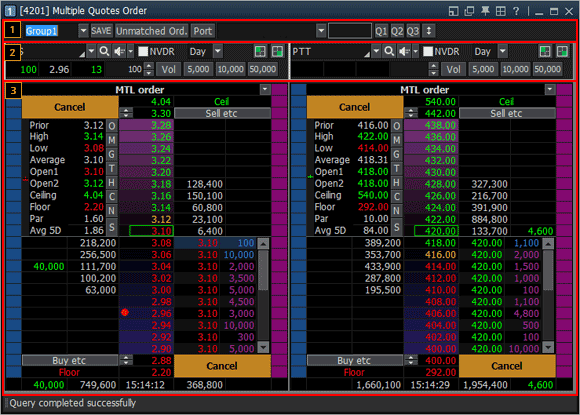Expand the MTL order dropdown in PTT panel
580x415 pixels.
tap(550, 89)
